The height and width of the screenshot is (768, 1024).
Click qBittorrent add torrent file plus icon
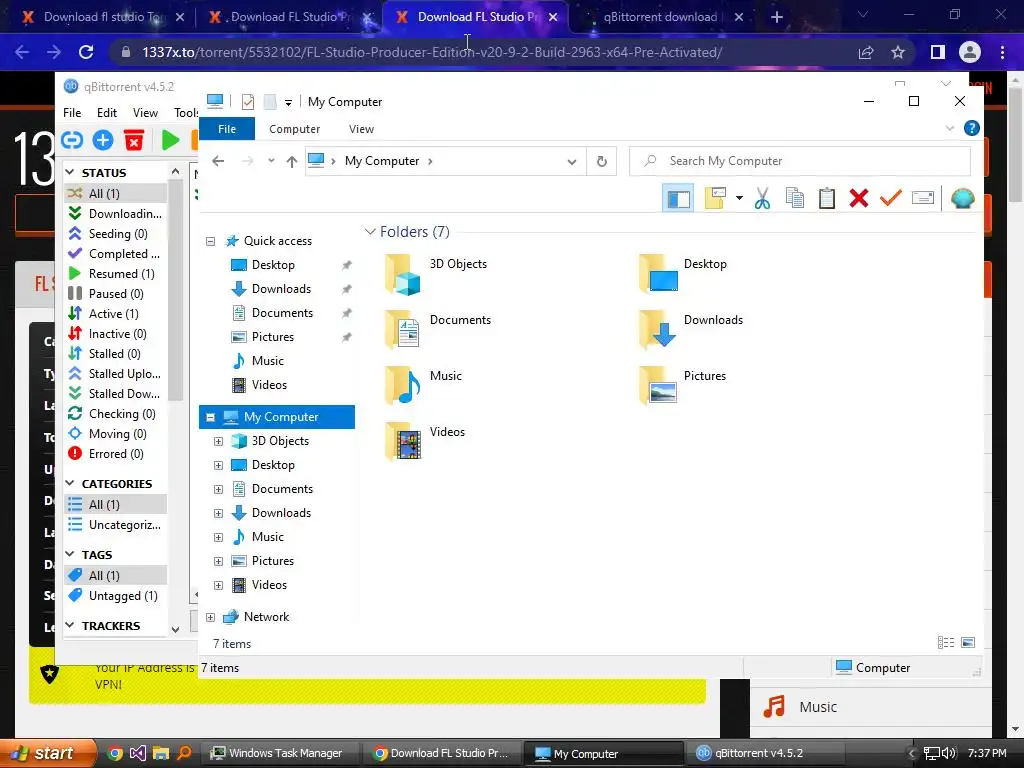coord(103,140)
